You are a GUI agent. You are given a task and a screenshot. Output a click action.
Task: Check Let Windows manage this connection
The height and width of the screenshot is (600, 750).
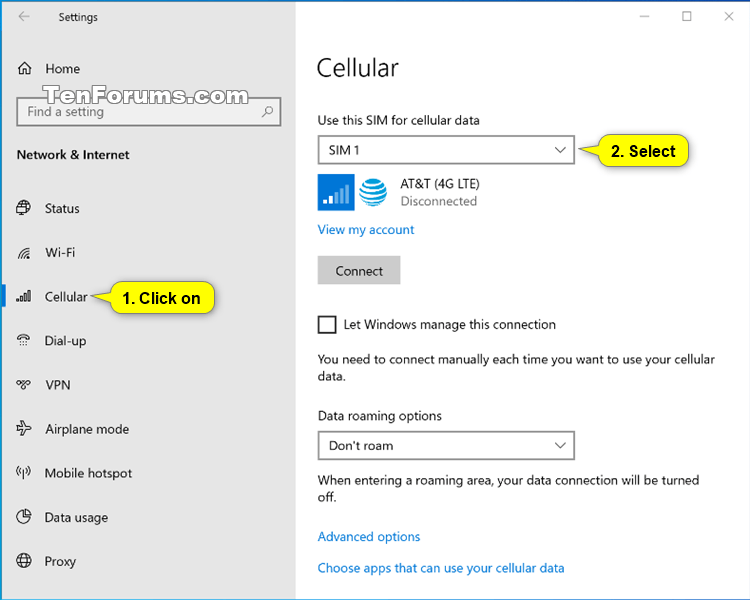(x=327, y=324)
